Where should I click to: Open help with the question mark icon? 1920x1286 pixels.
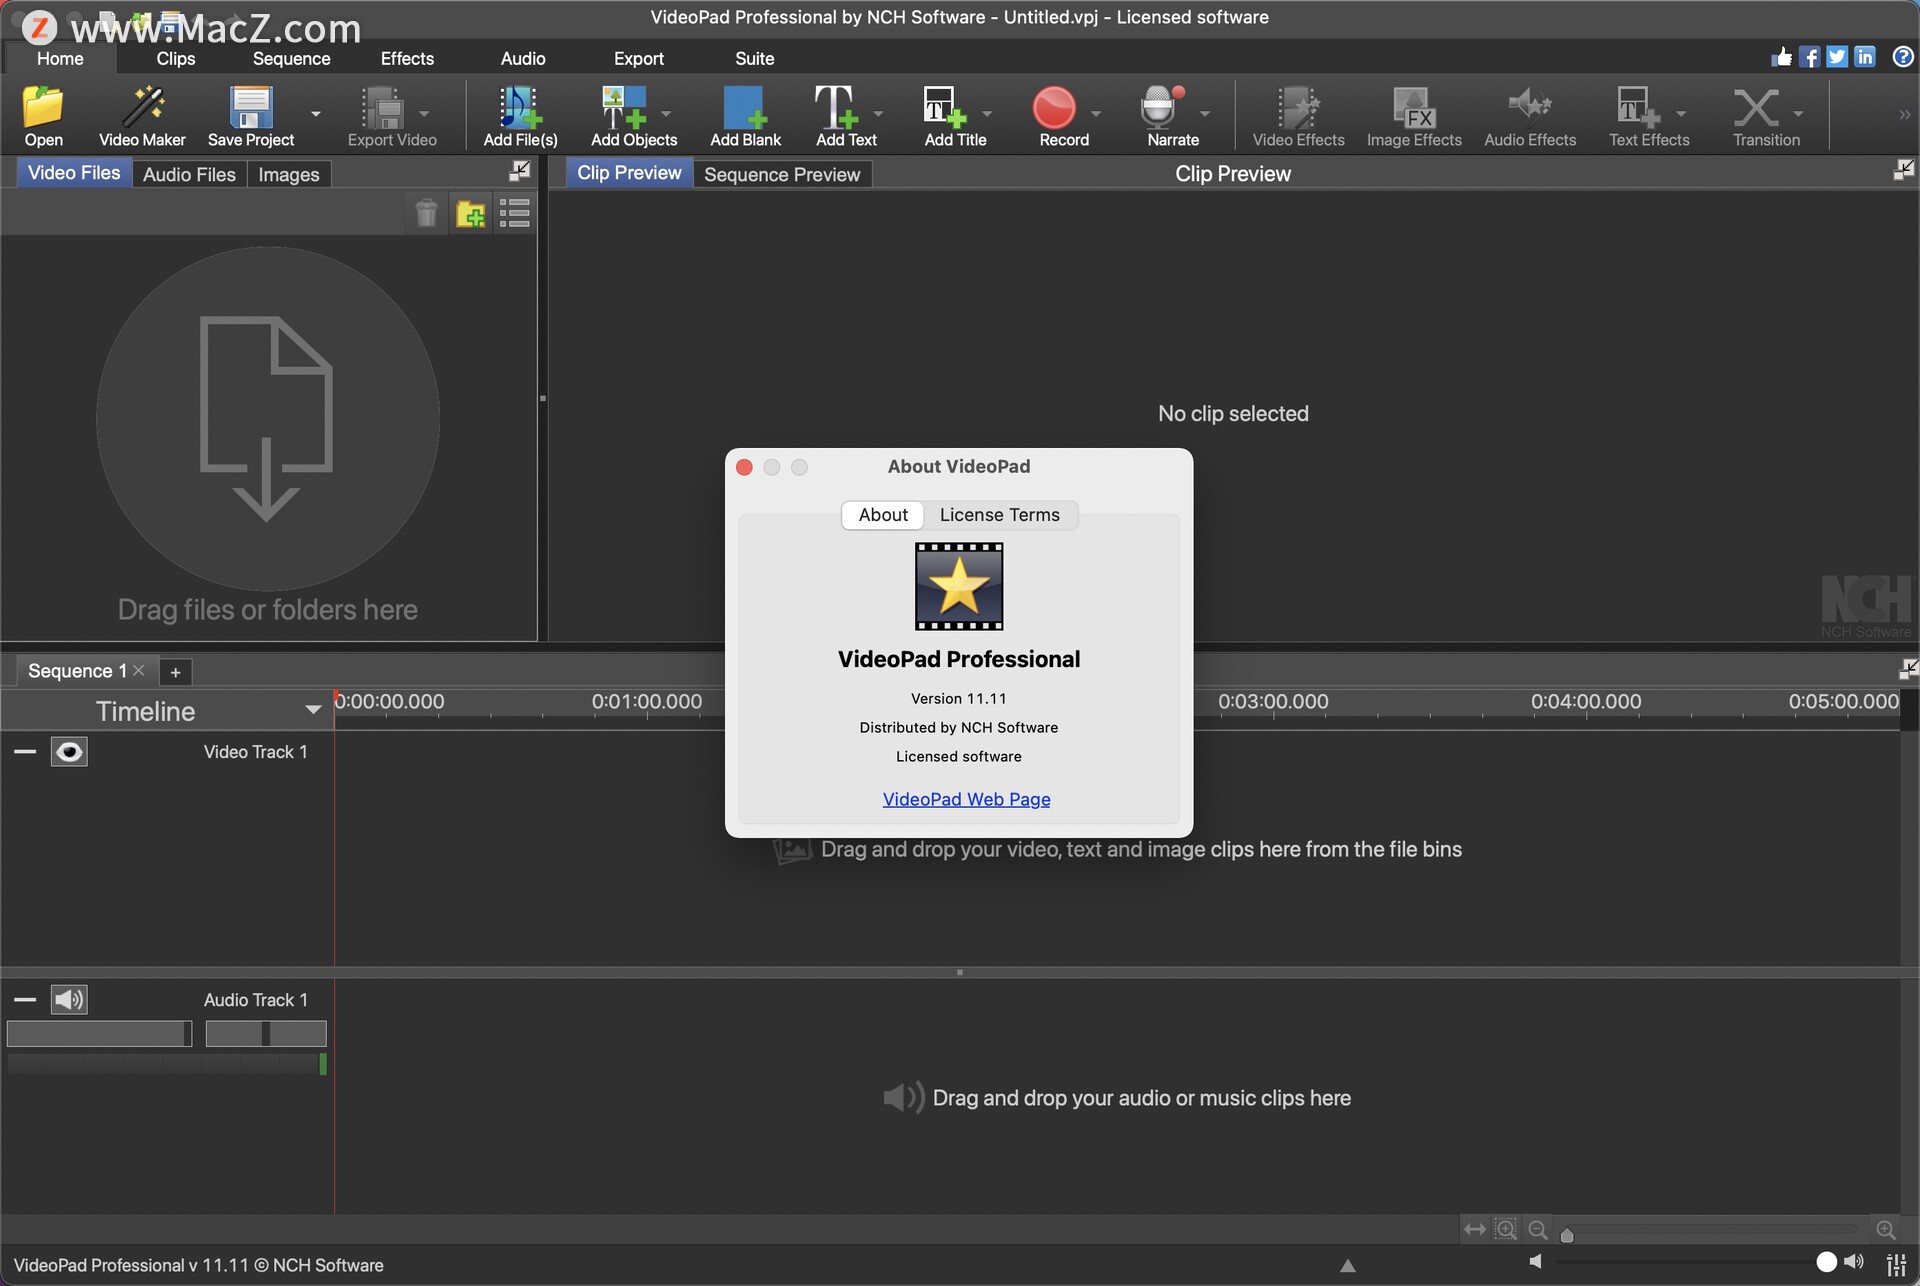point(1903,57)
